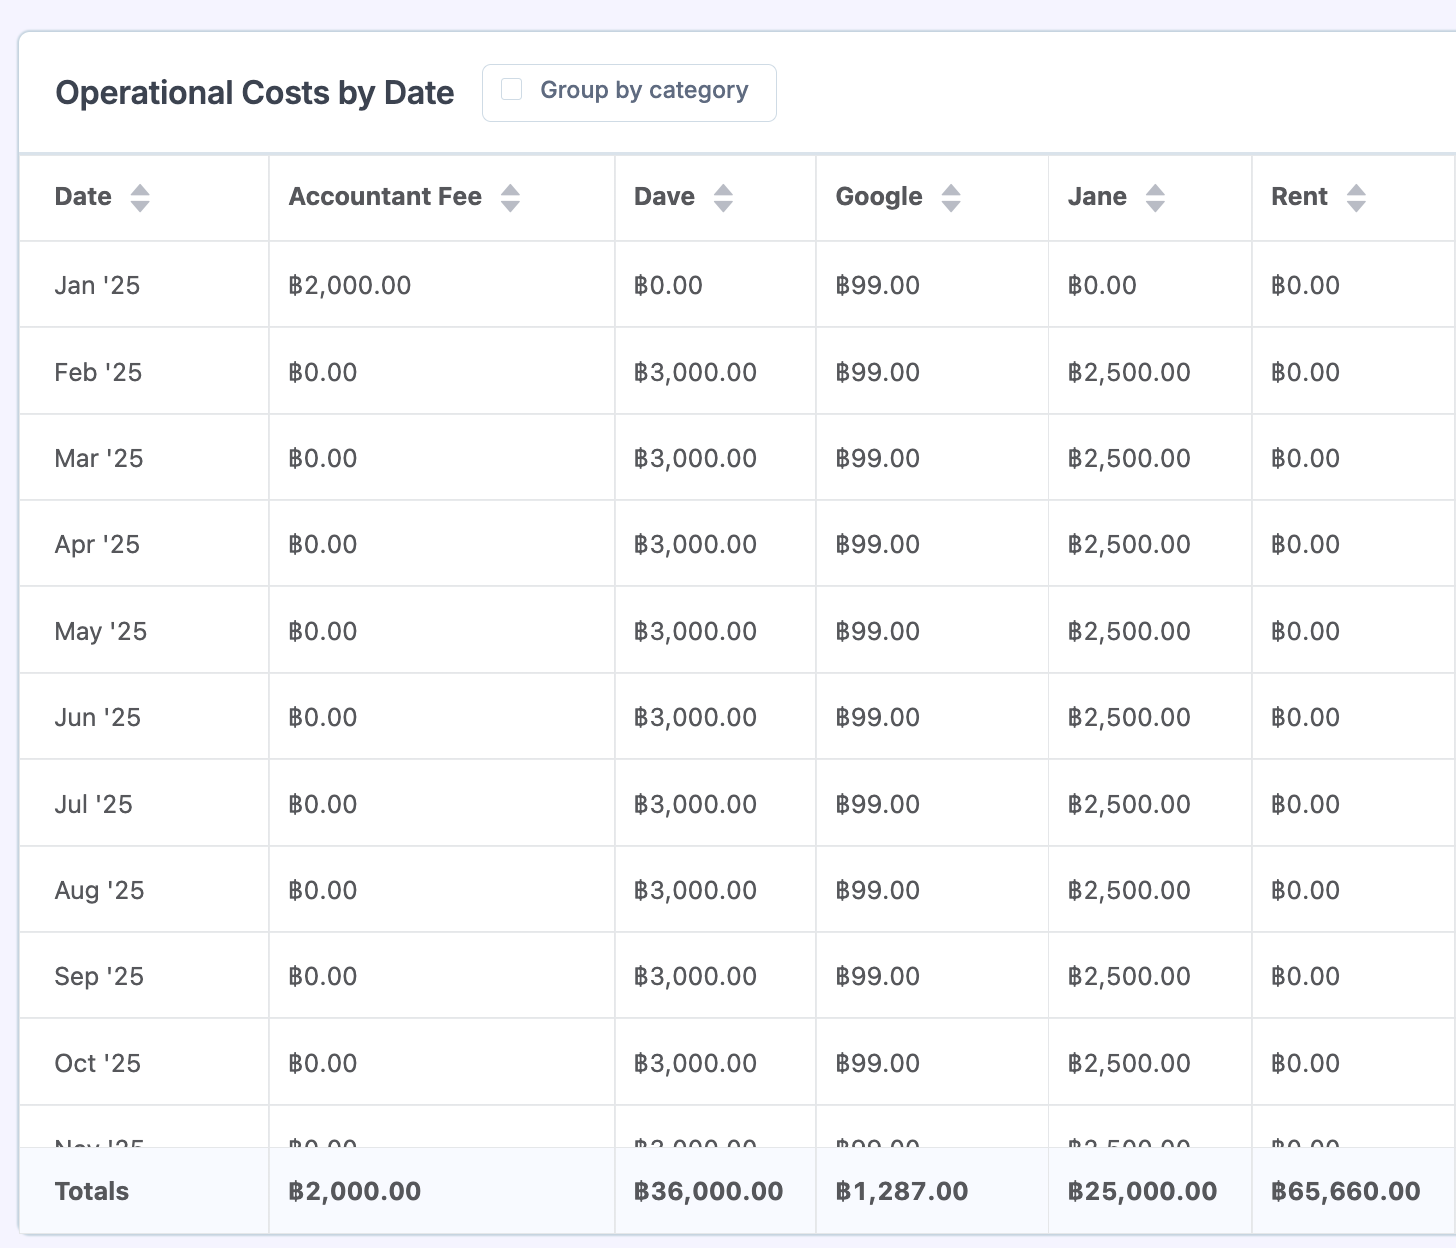Screen dimensions: 1456x1248
Task: Click the Date column sort icon
Action: (140, 198)
